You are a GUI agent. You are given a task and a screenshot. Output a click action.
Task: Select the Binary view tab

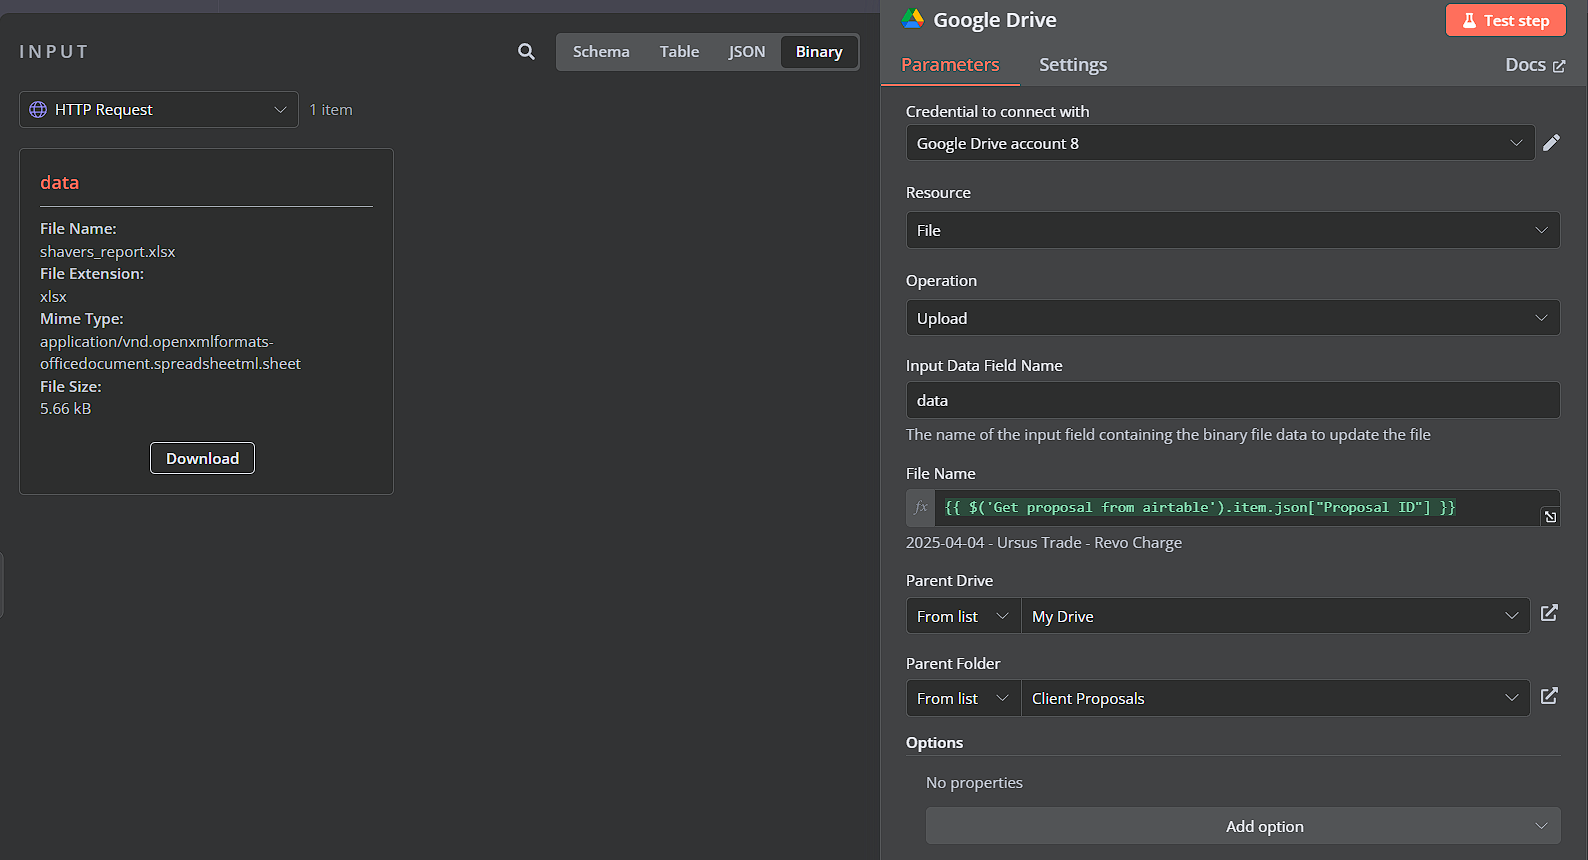click(819, 52)
